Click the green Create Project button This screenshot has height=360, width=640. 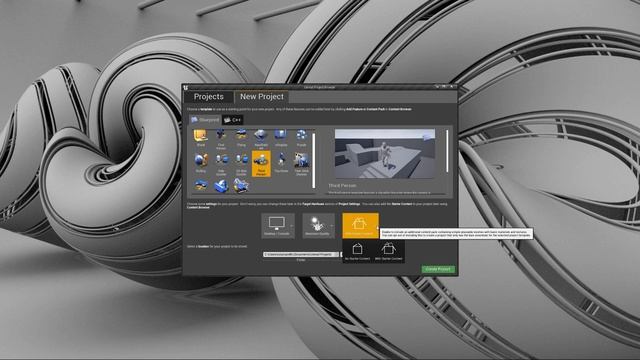(x=438, y=269)
